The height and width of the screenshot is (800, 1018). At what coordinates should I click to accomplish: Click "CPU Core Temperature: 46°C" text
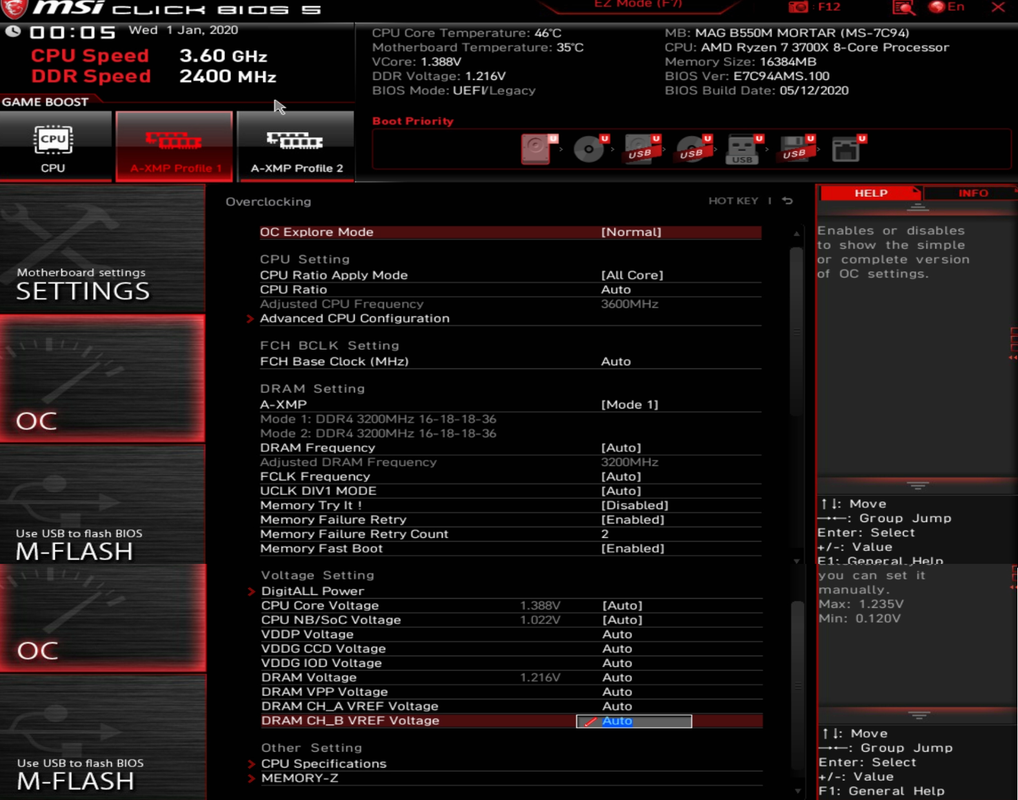(467, 32)
